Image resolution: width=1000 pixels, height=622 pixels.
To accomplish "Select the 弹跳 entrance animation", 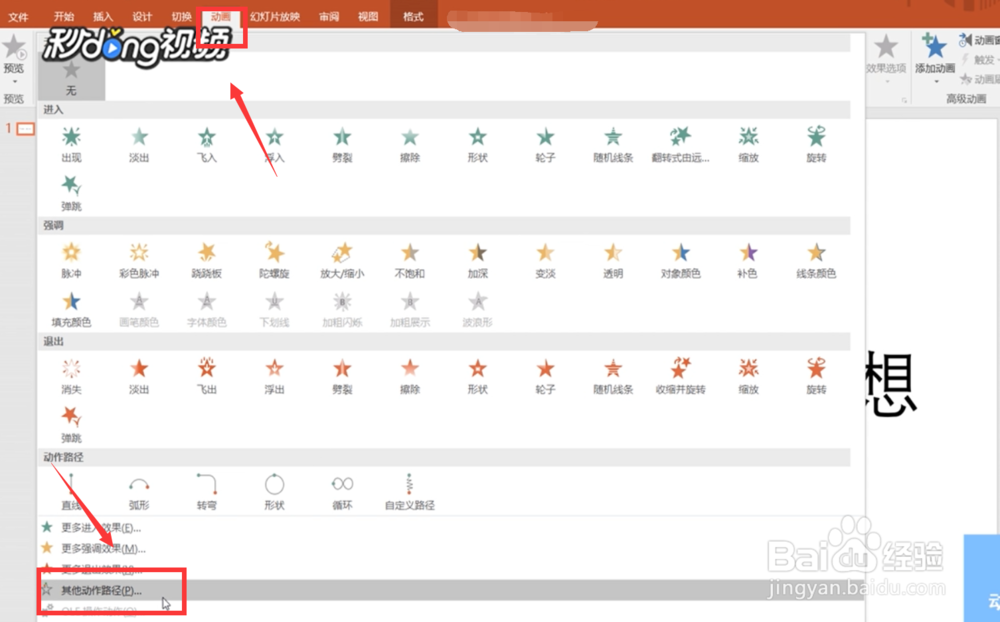I will [x=71, y=194].
